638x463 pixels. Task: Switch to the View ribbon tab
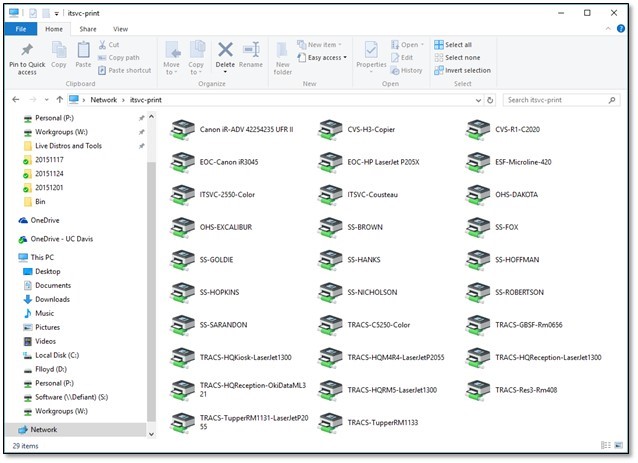click(120, 29)
